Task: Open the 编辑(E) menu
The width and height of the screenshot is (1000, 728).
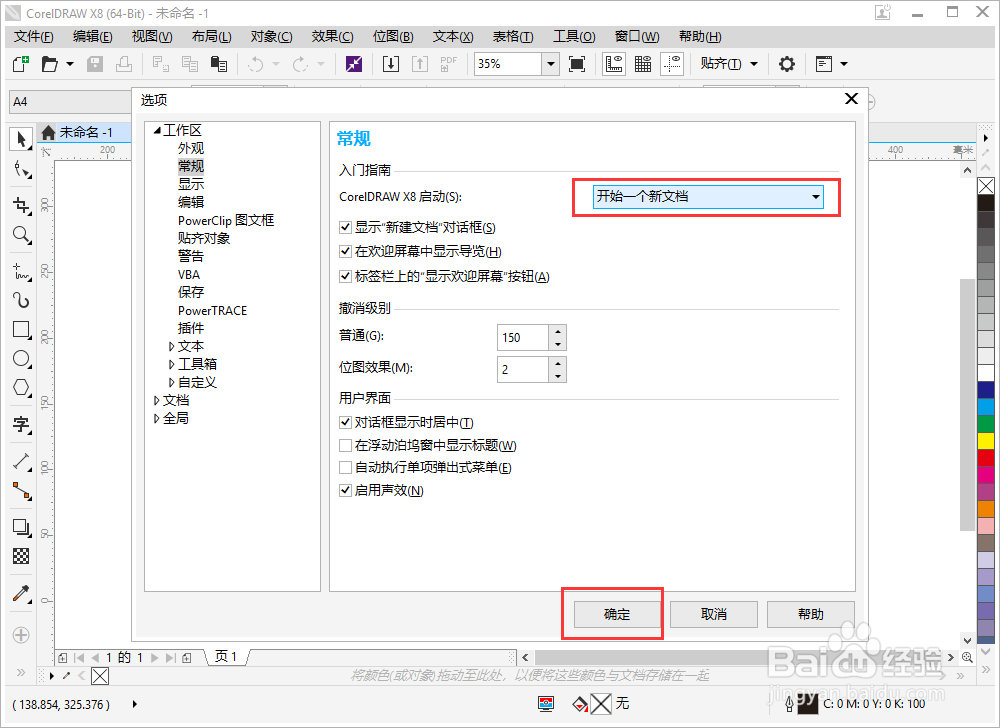Action: (92, 37)
